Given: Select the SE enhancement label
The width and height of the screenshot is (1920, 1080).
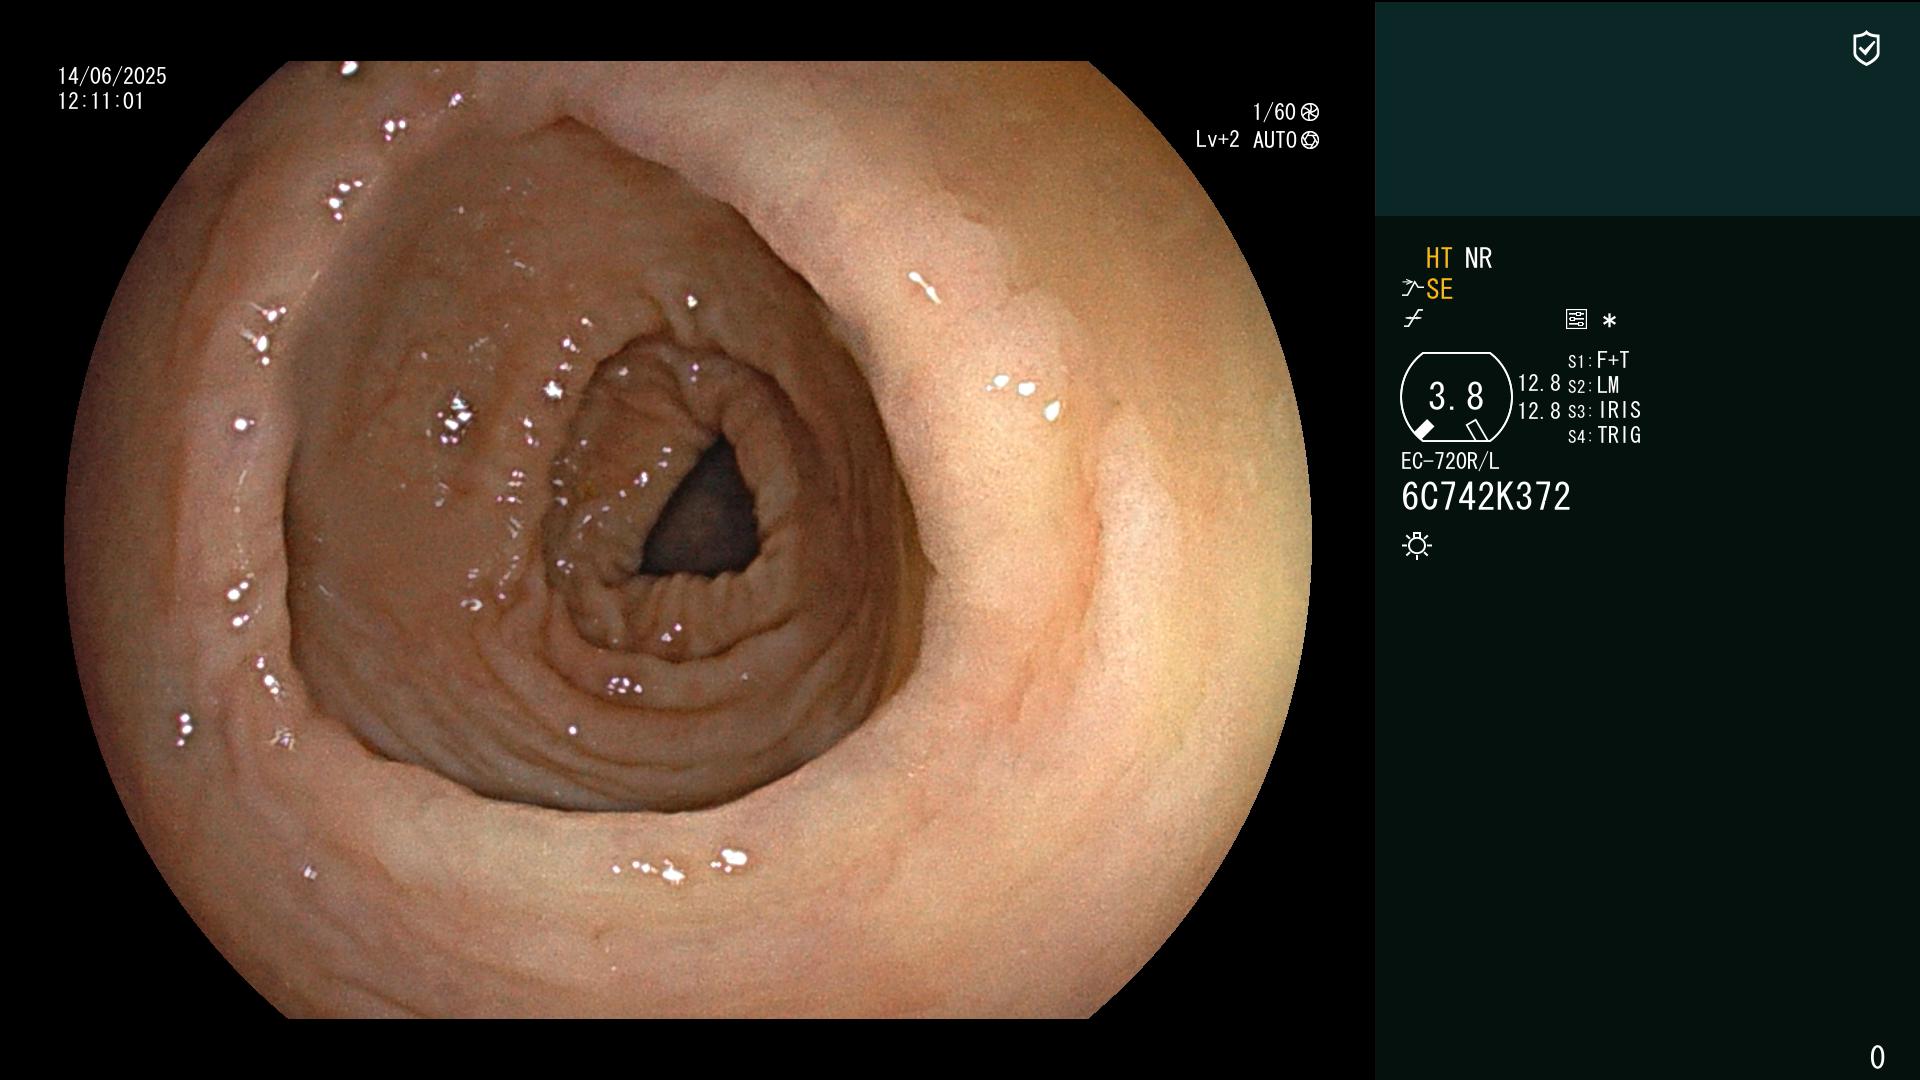Looking at the screenshot, I should 1439,290.
